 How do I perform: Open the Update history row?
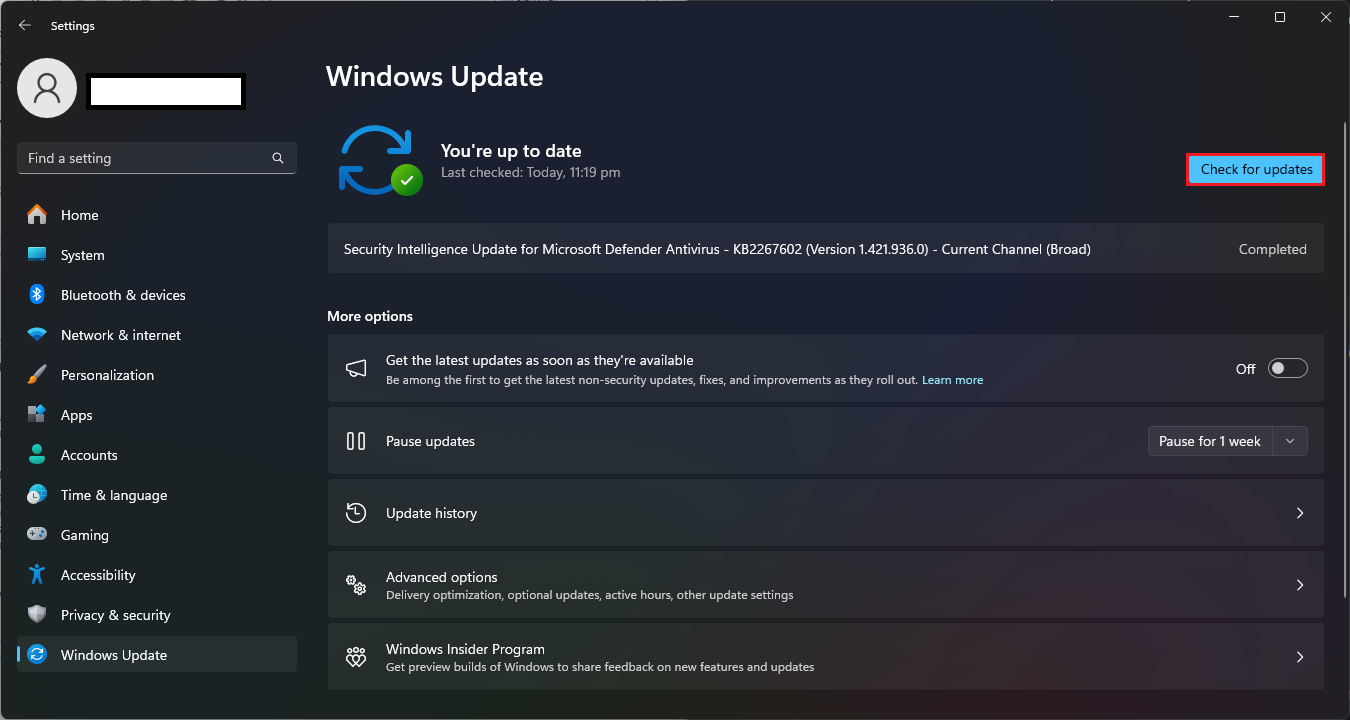pos(825,513)
